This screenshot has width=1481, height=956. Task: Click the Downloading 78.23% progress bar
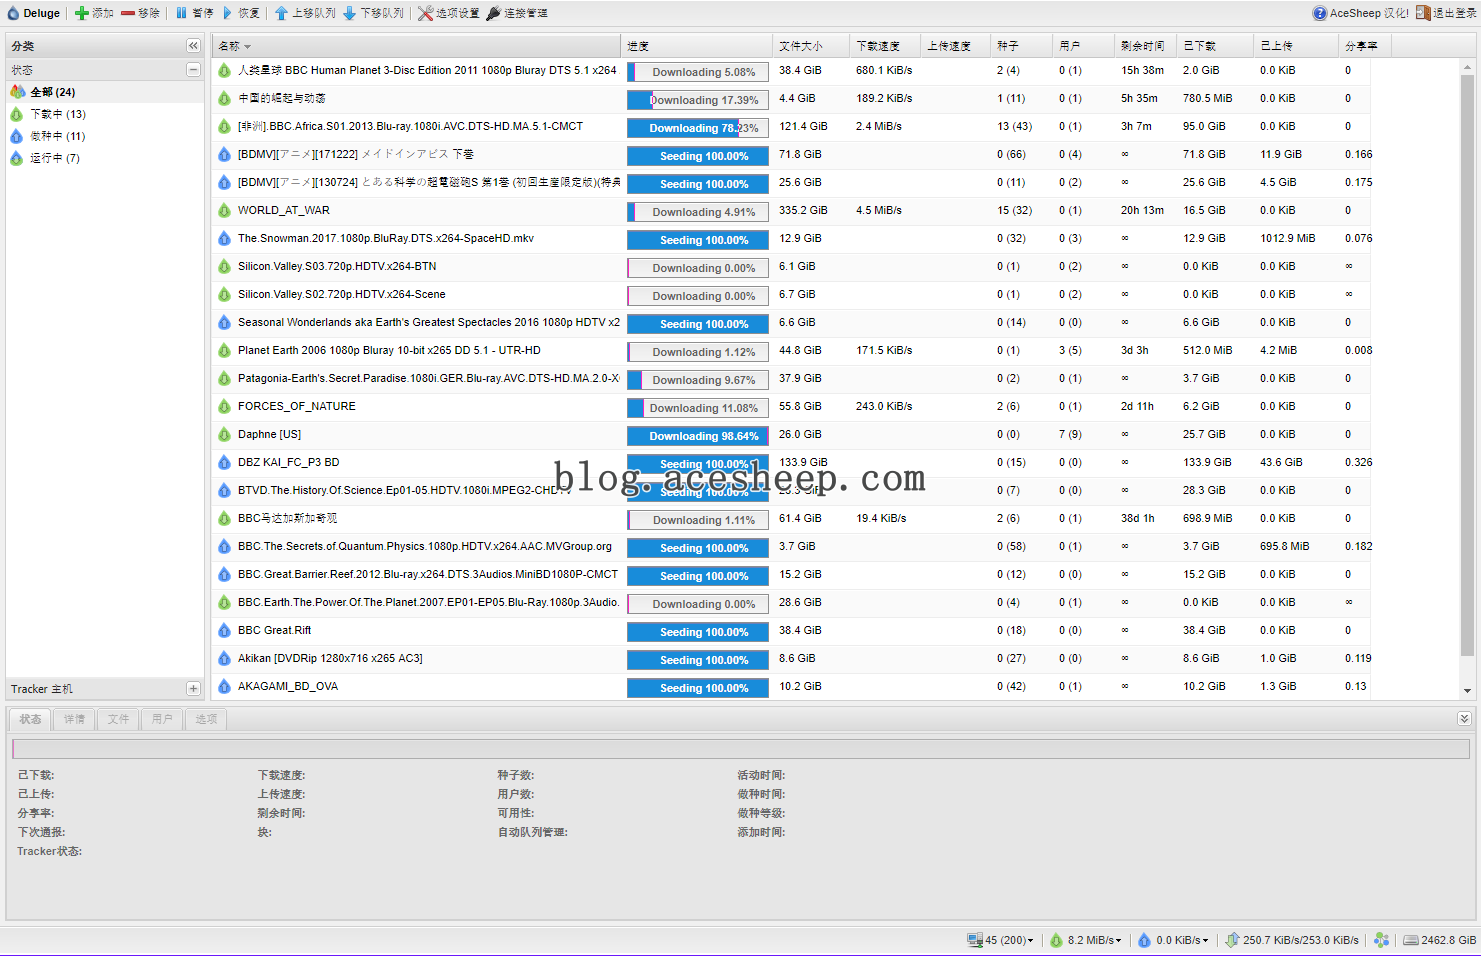pos(698,128)
